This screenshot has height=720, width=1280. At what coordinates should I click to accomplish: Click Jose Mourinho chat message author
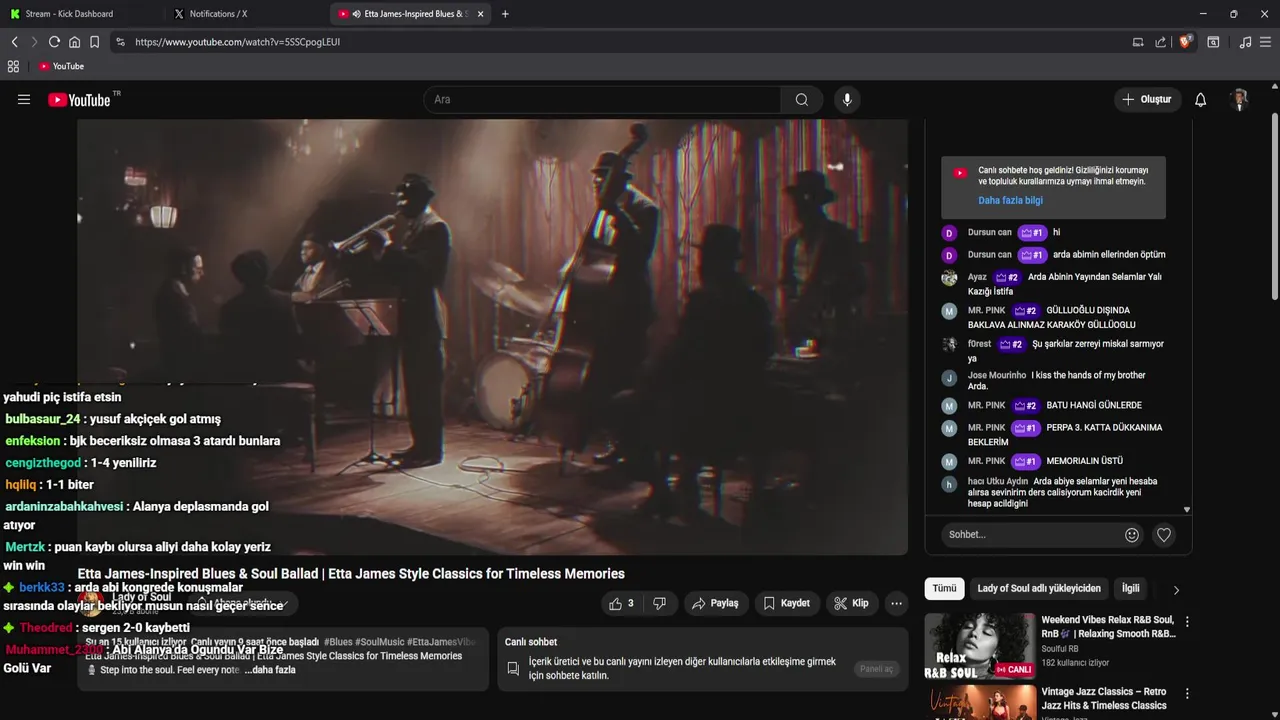coord(997,375)
